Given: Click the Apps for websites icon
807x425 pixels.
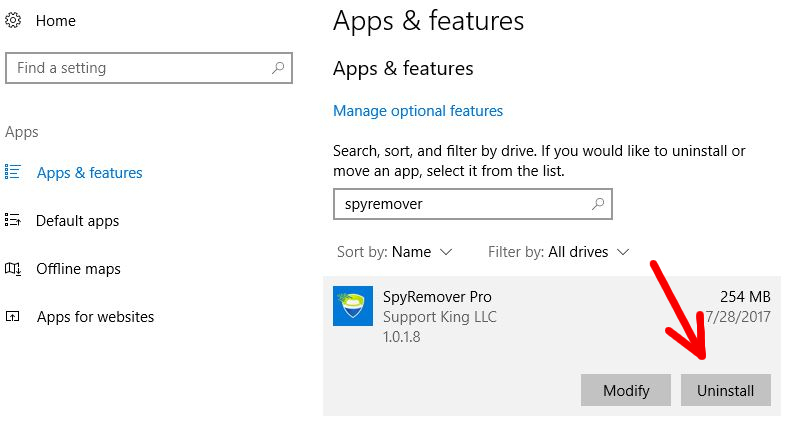Looking at the screenshot, I should click(x=12, y=316).
